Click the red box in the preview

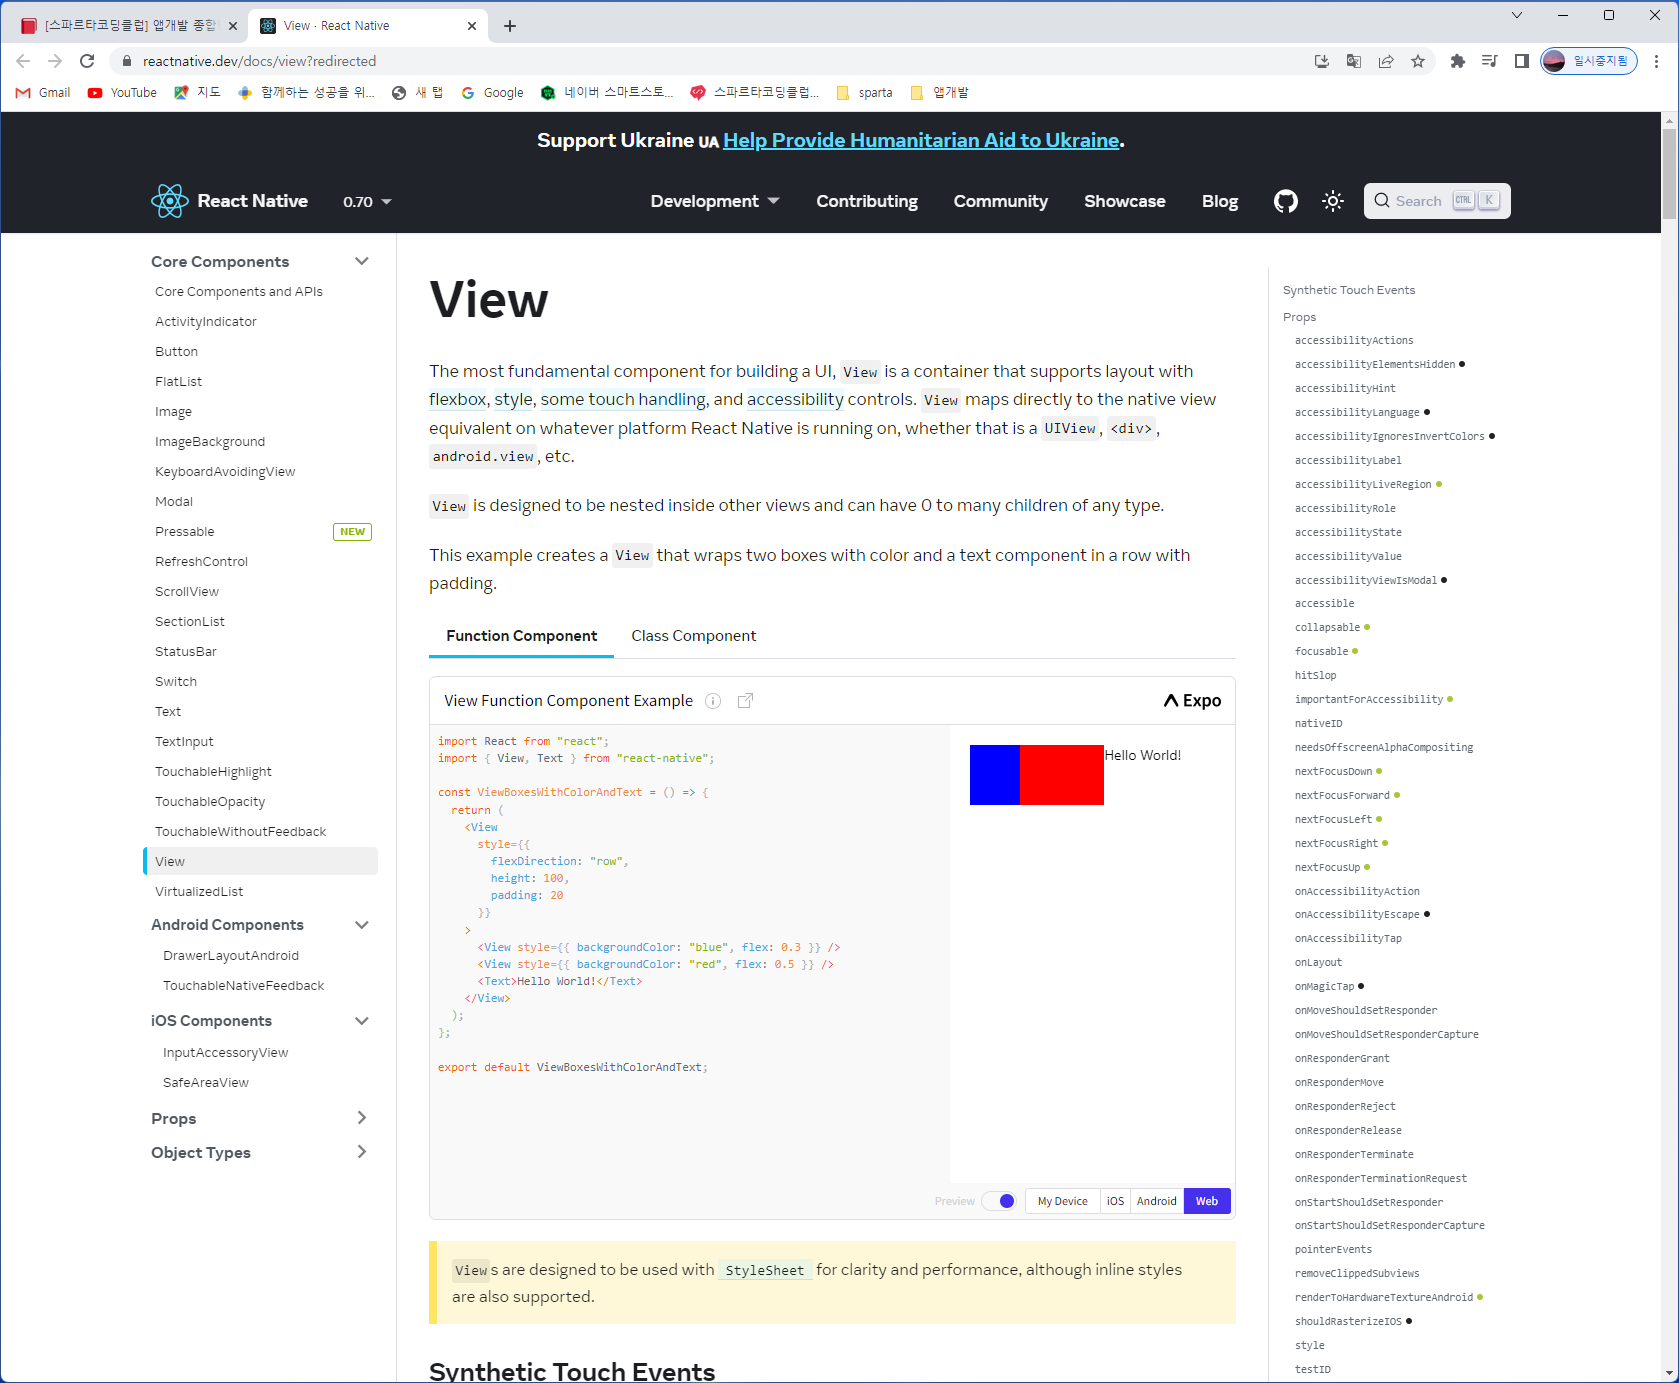coord(1062,775)
